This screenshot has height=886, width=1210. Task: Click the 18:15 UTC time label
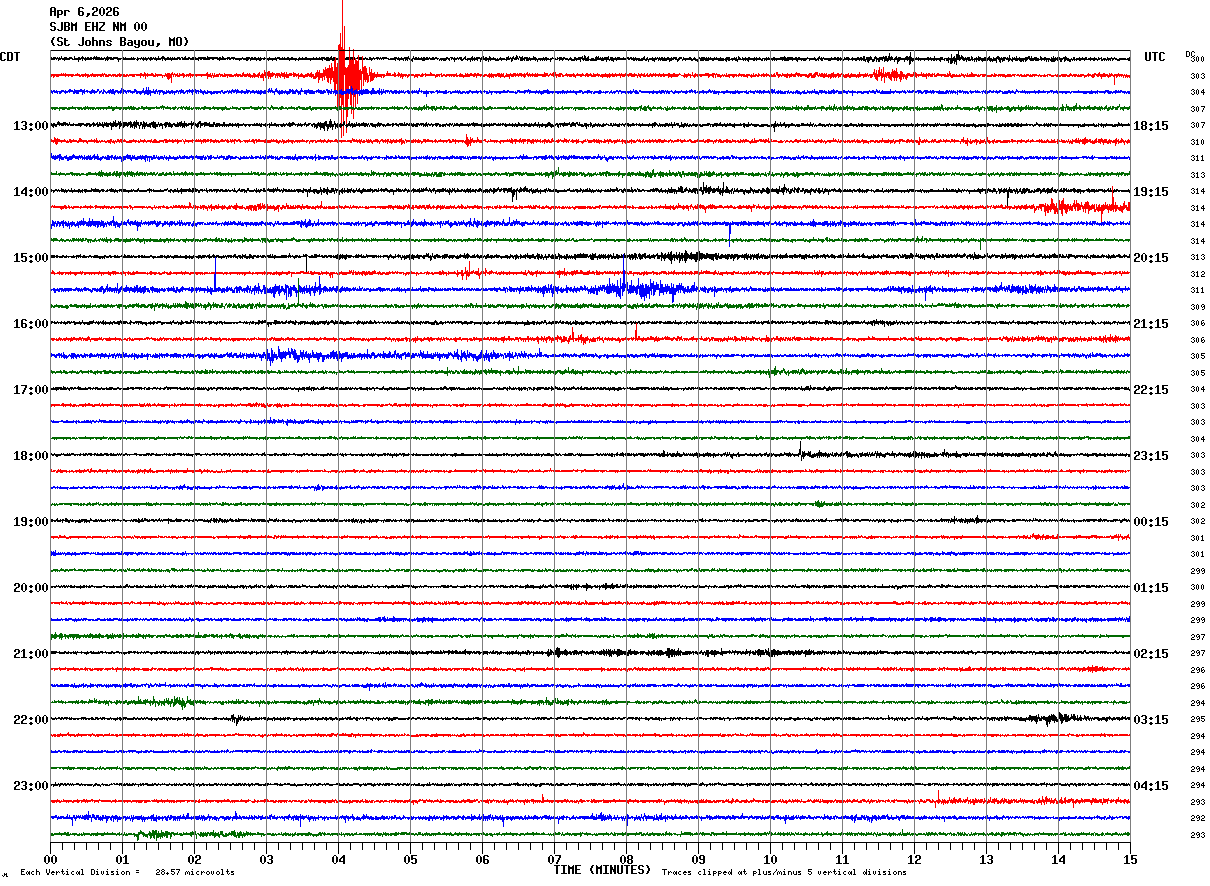point(1150,126)
